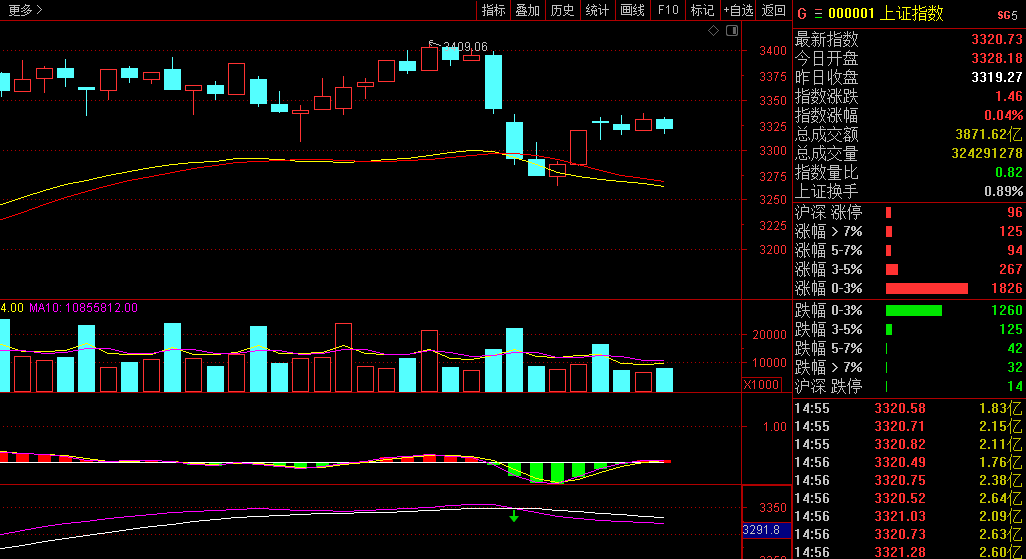Click the X1000 volume unit label
The height and width of the screenshot is (559, 1026).
pos(762,385)
